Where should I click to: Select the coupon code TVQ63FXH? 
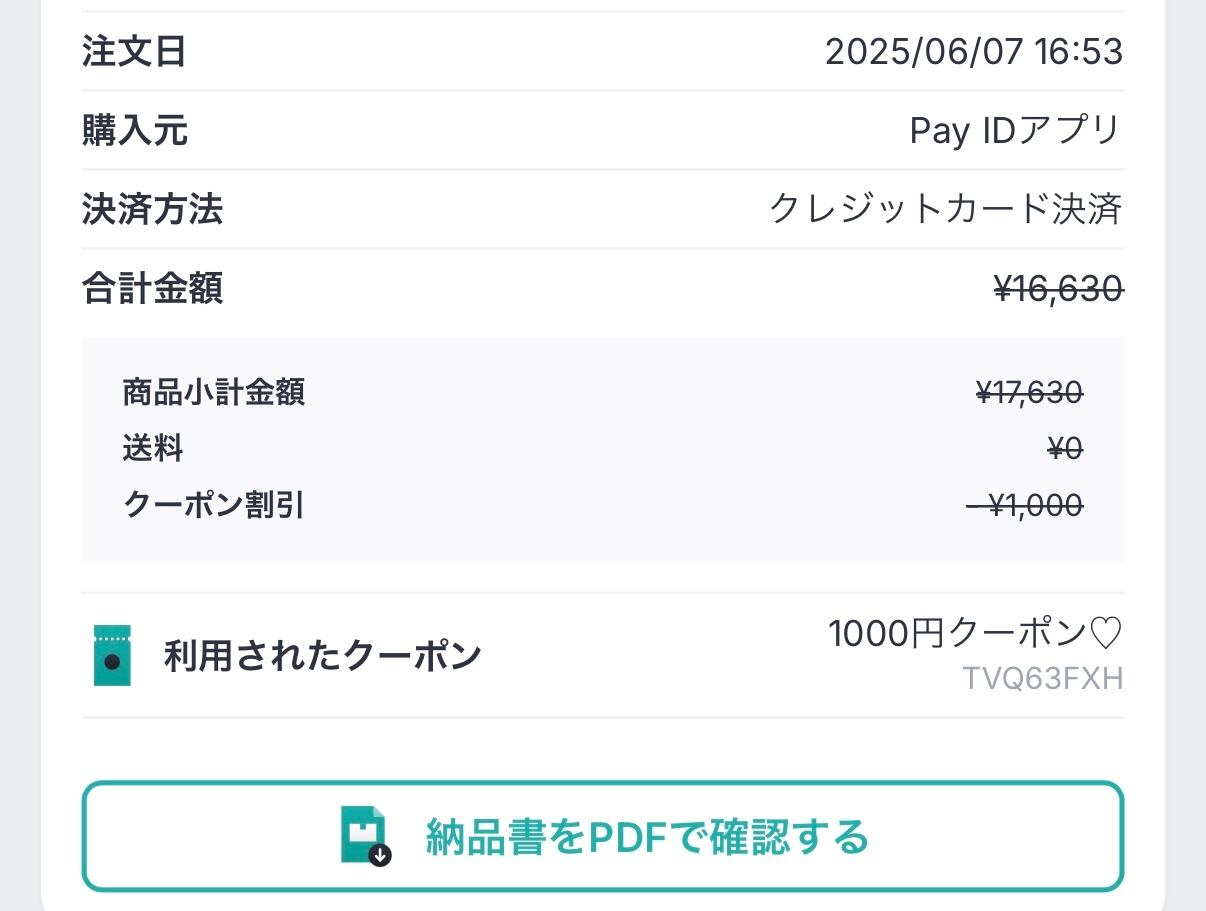pyautogui.click(x=1042, y=679)
